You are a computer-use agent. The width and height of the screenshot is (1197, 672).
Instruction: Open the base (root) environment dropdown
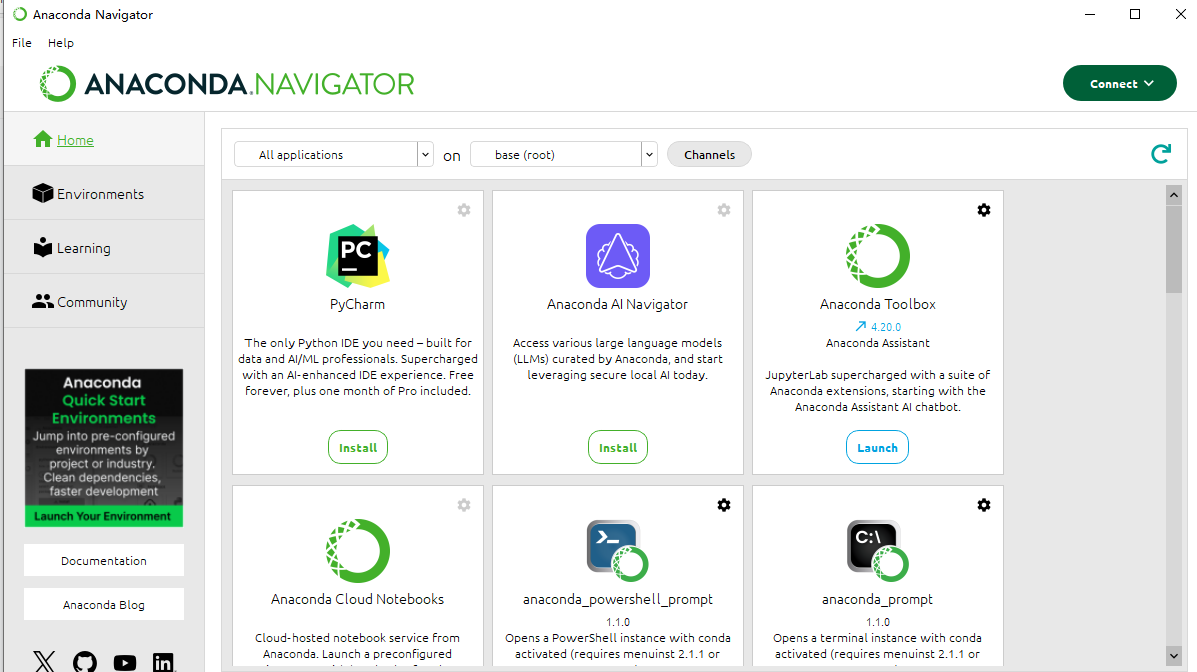pyautogui.click(x=563, y=154)
